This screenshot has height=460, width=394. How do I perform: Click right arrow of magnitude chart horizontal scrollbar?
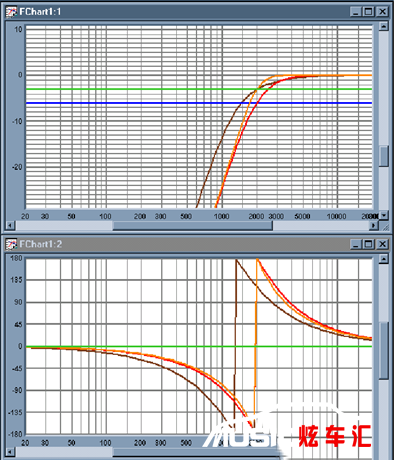point(374,226)
